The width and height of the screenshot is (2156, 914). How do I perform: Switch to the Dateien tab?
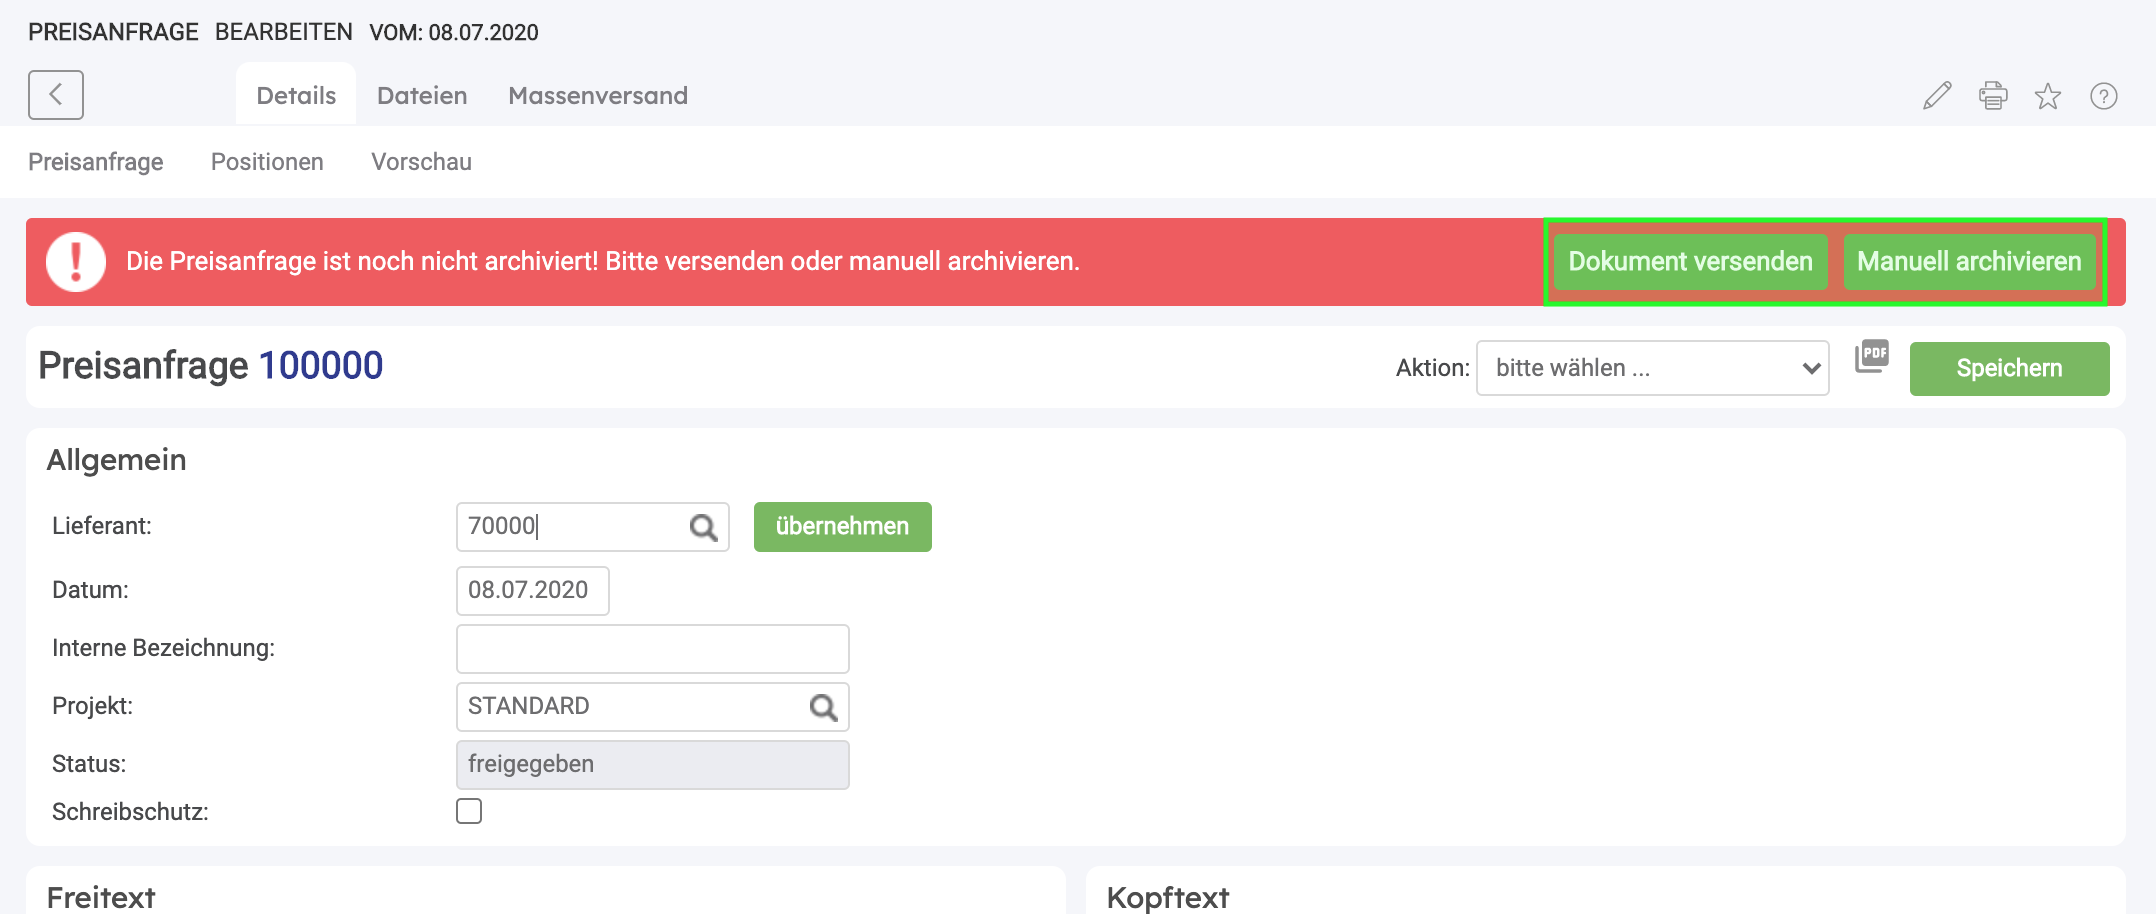[x=422, y=95]
